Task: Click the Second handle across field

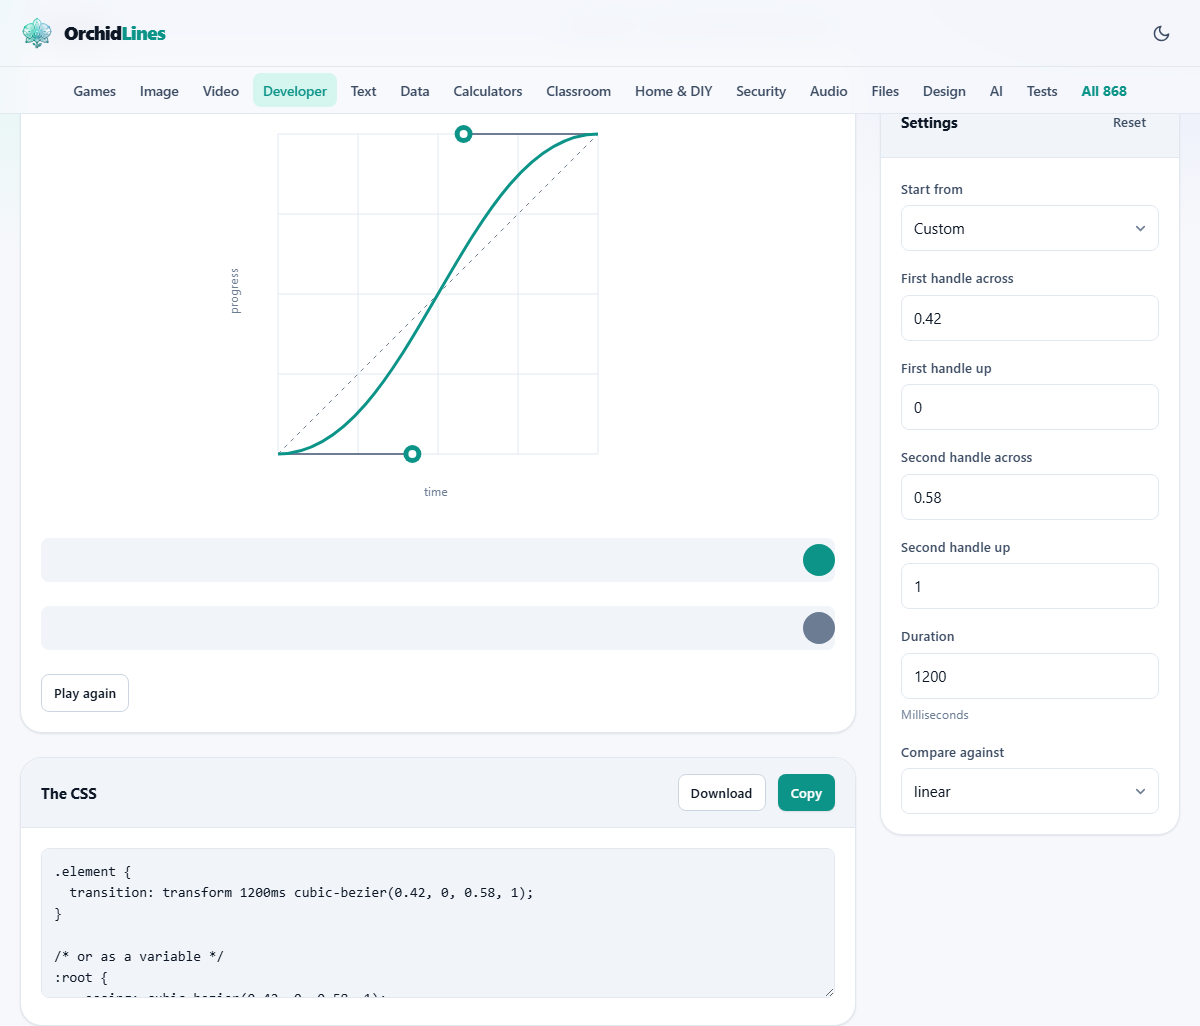Action: point(1029,497)
